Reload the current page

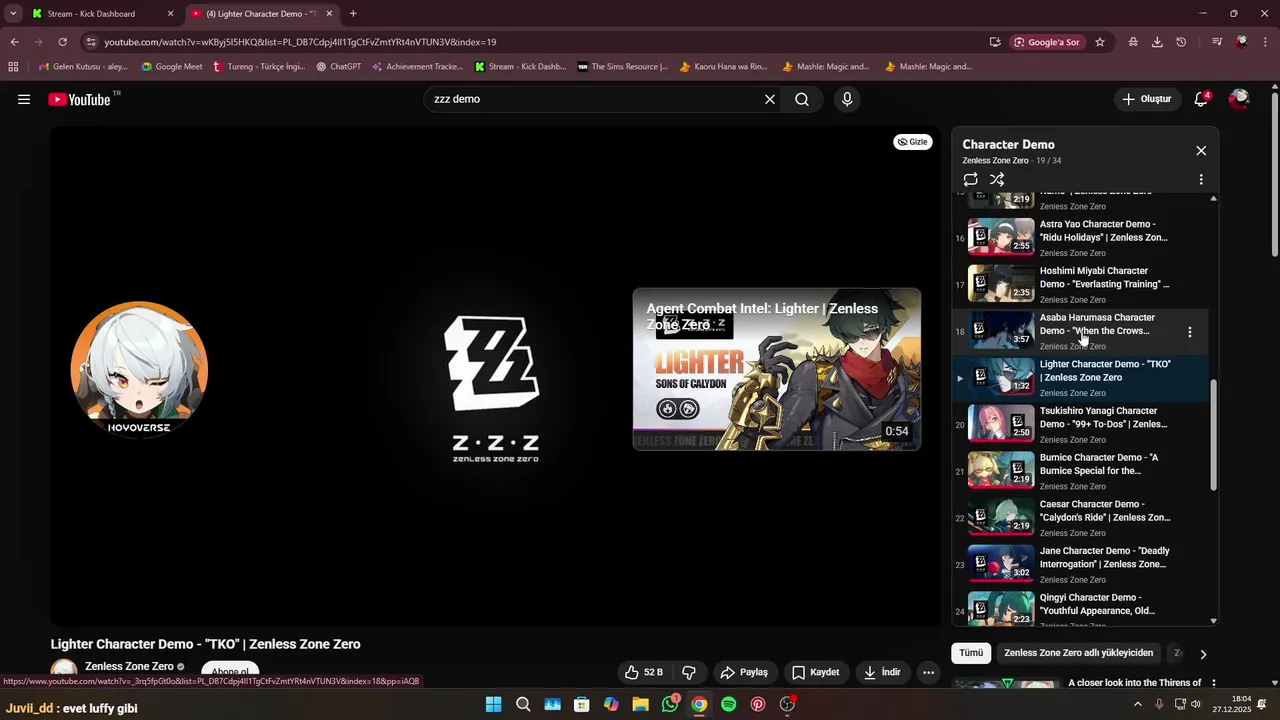(x=62, y=42)
